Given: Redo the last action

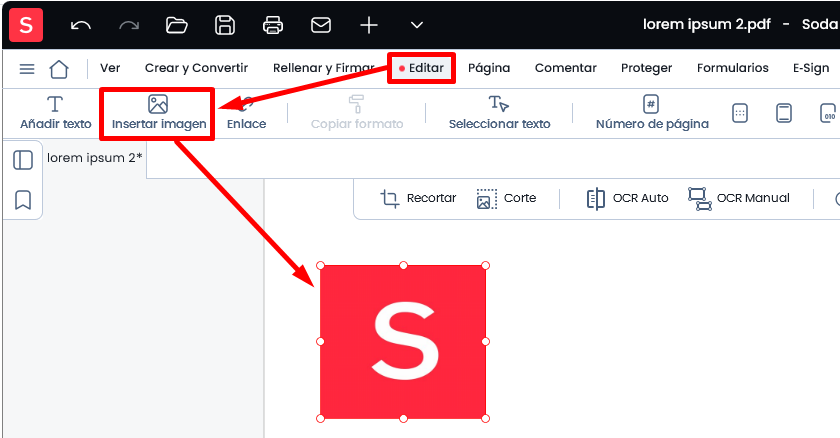Looking at the screenshot, I should pos(129,25).
